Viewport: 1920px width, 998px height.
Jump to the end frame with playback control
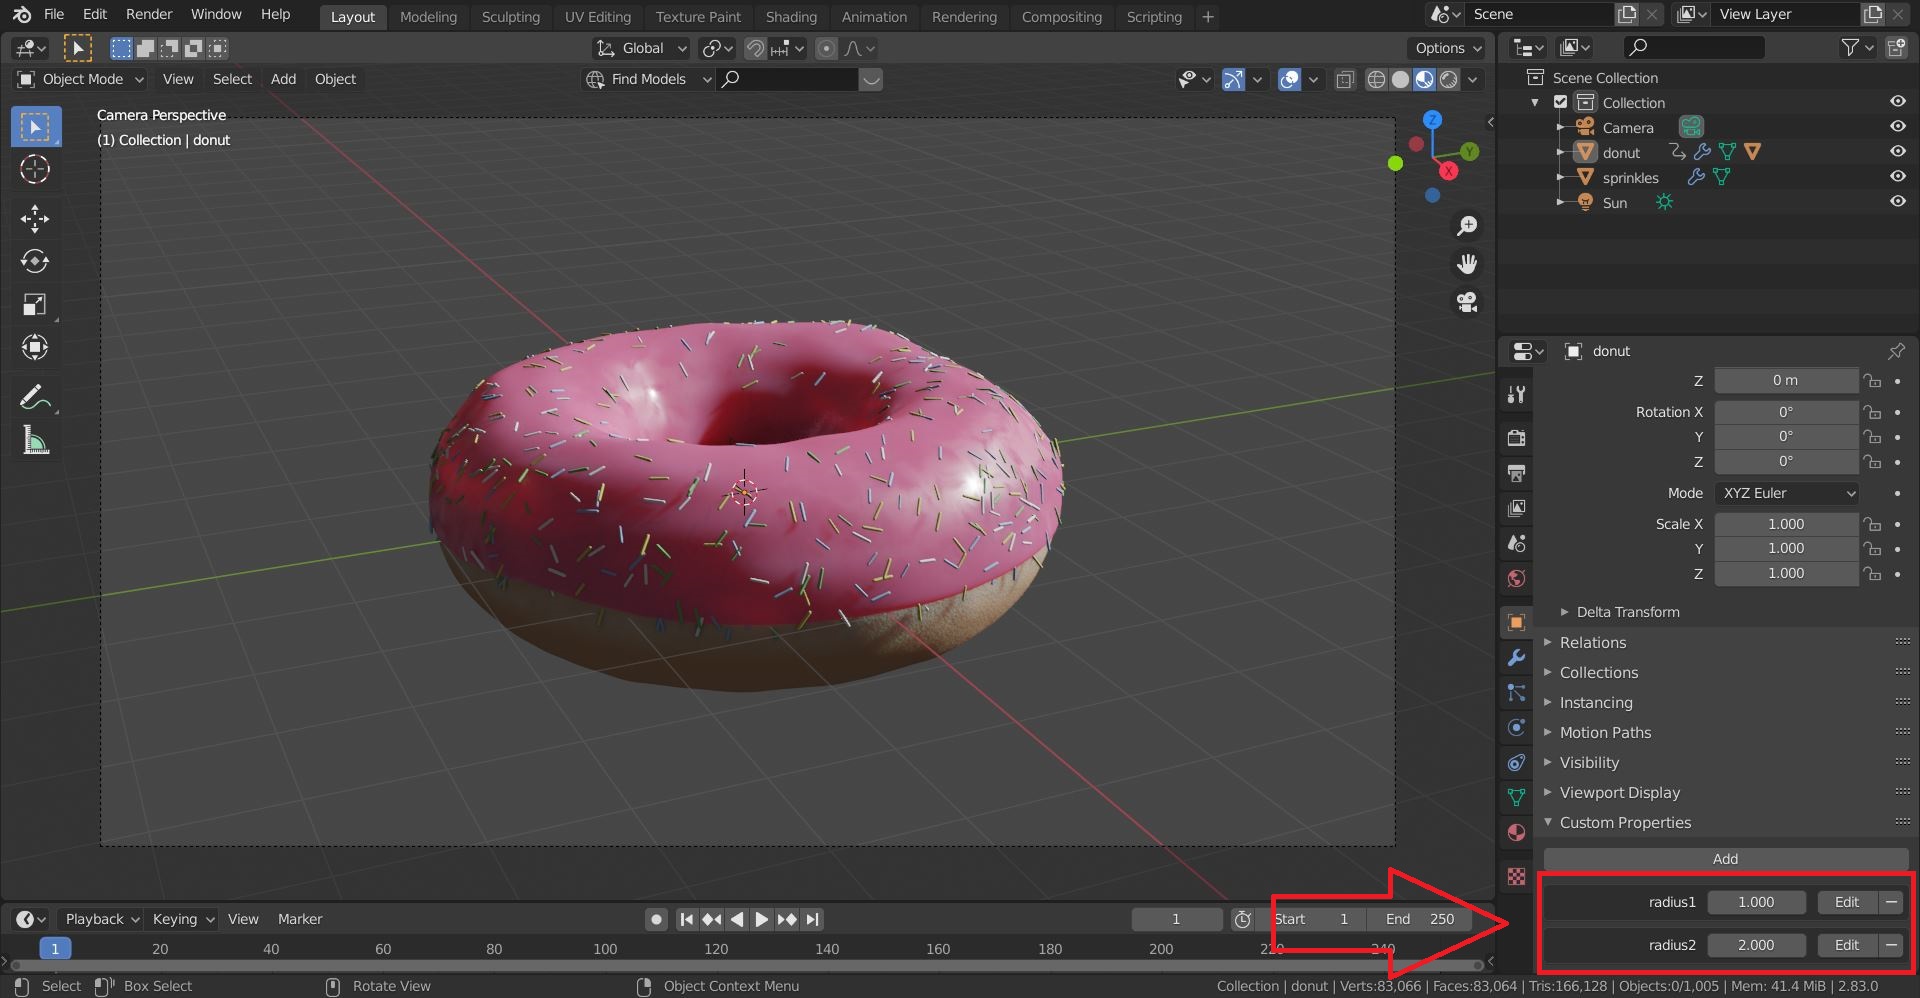[x=812, y=919]
